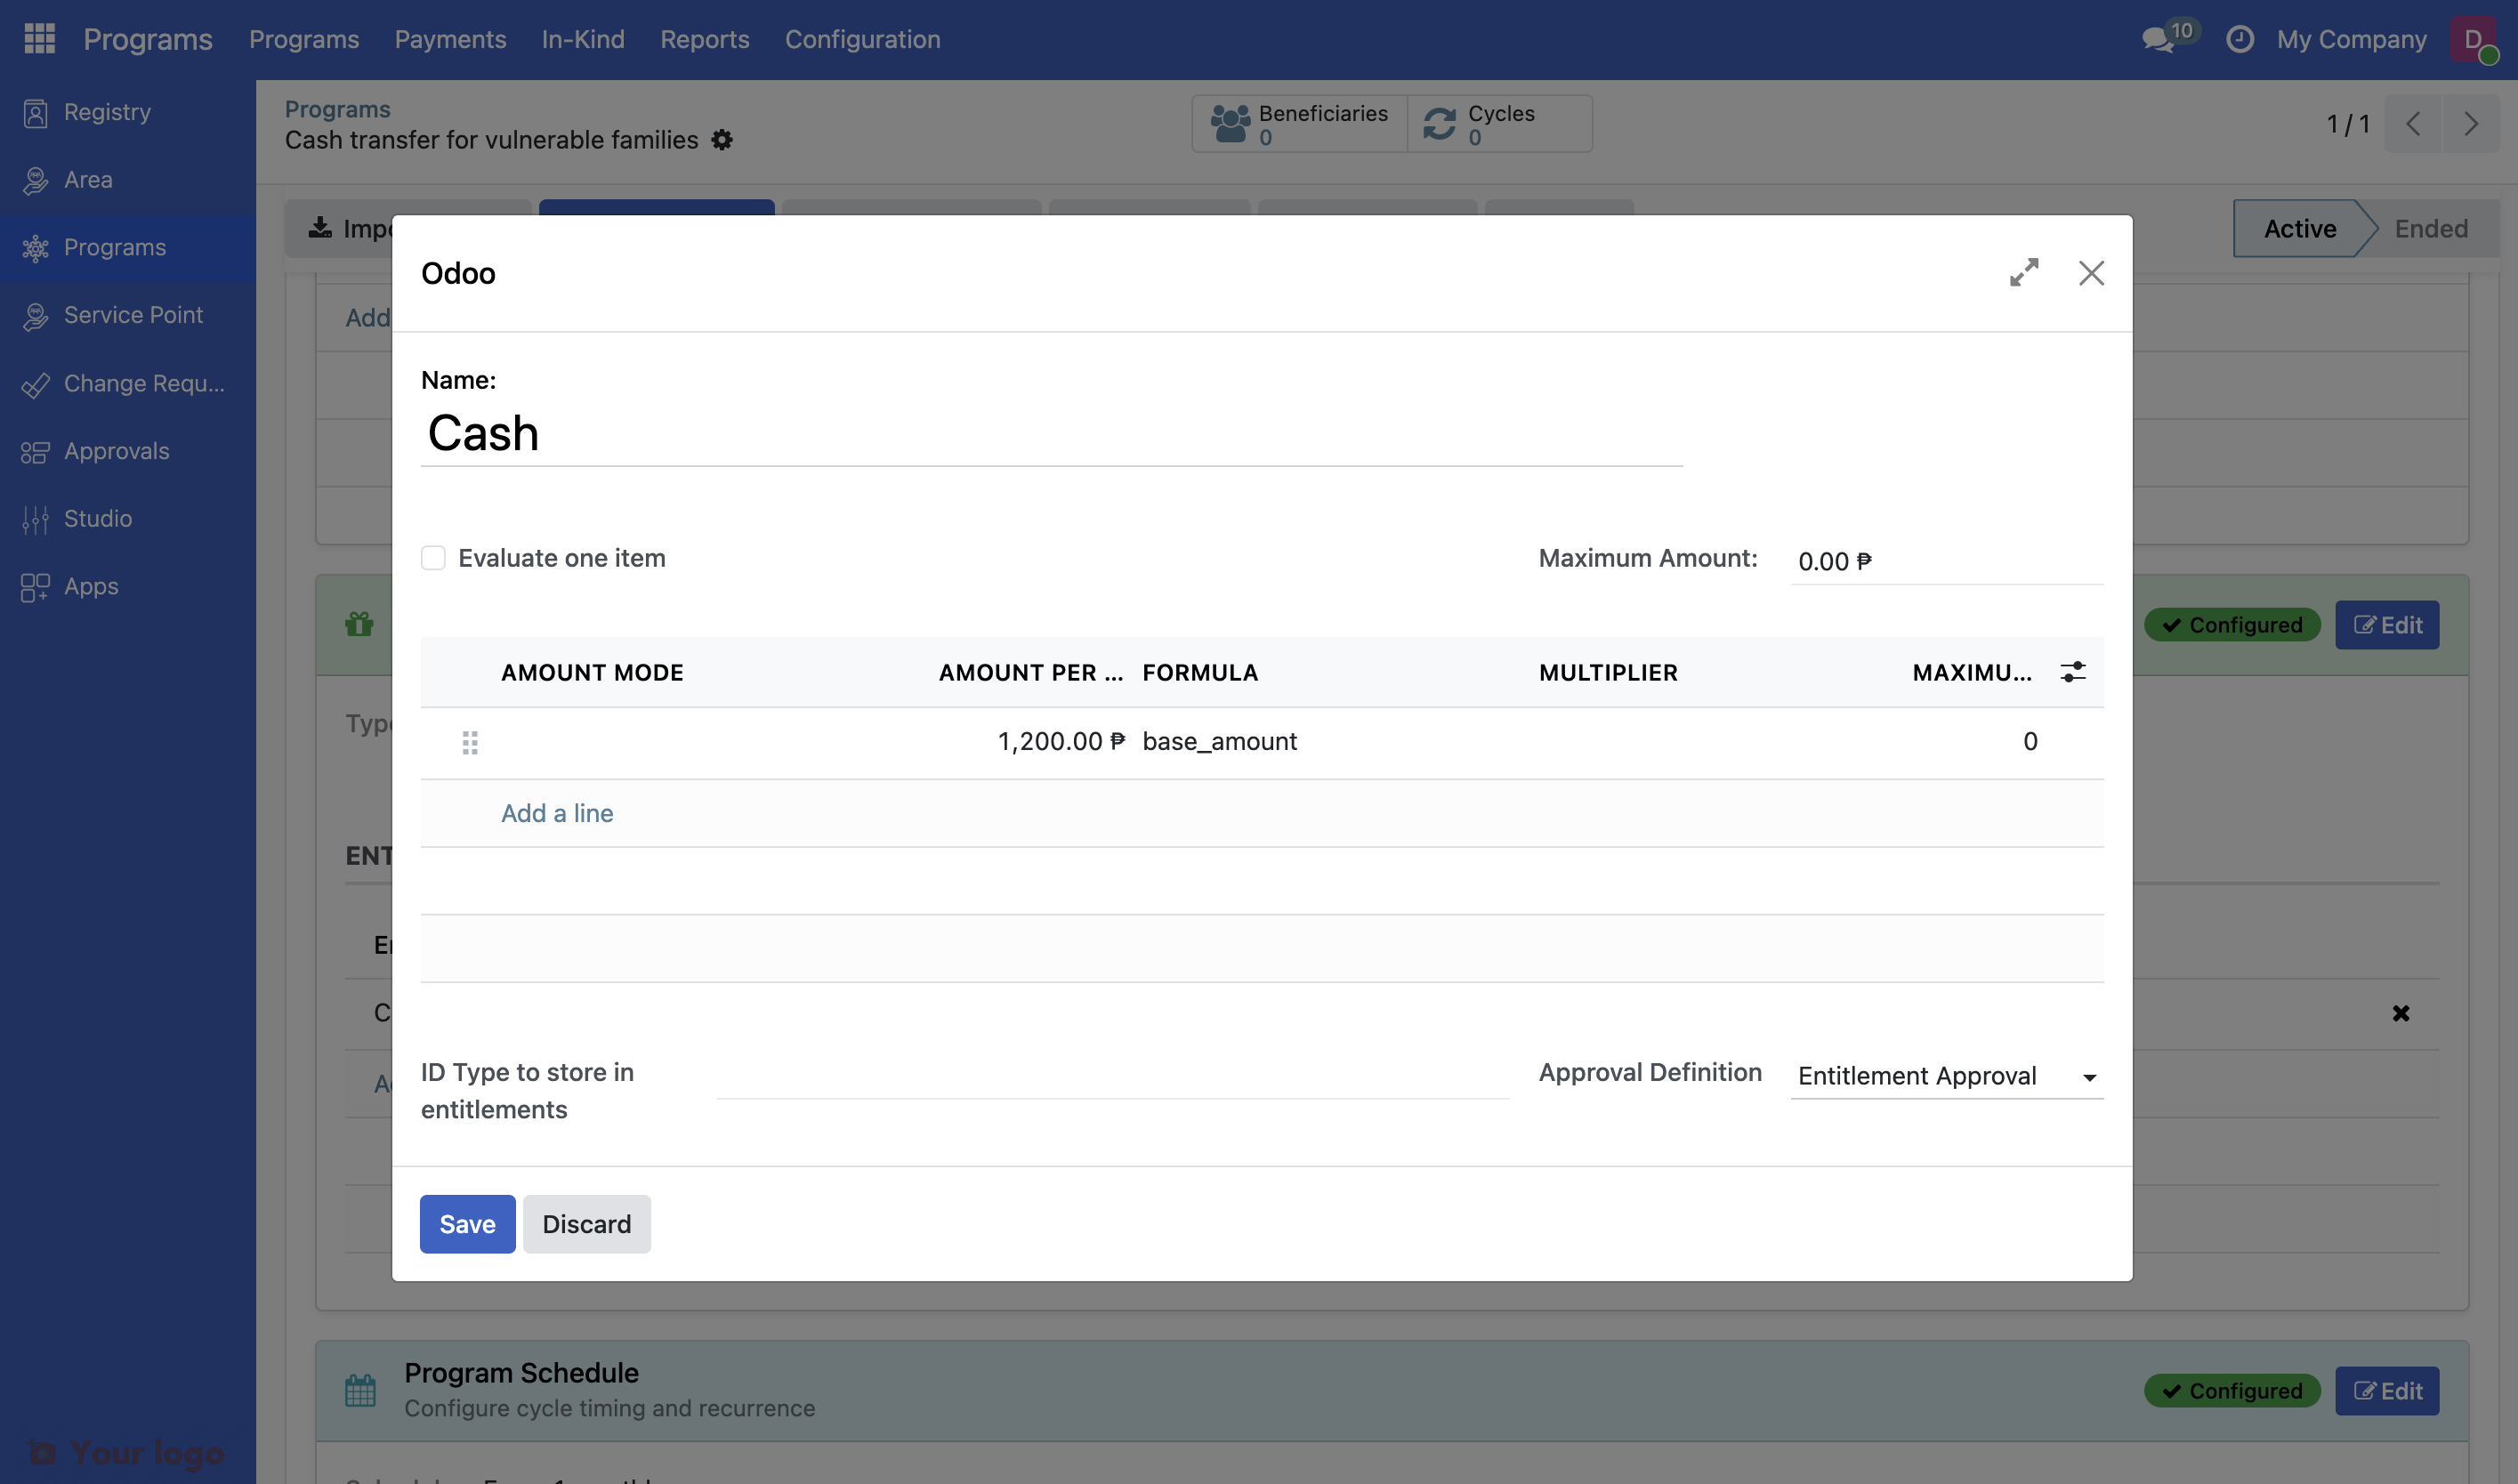Expand the dialog to full screen

pos(2023,273)
